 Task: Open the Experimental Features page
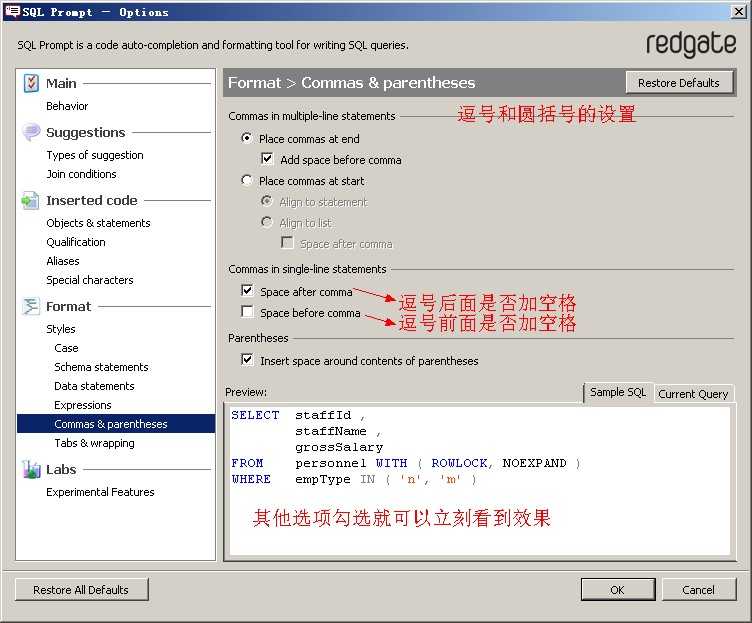[100, 492]
